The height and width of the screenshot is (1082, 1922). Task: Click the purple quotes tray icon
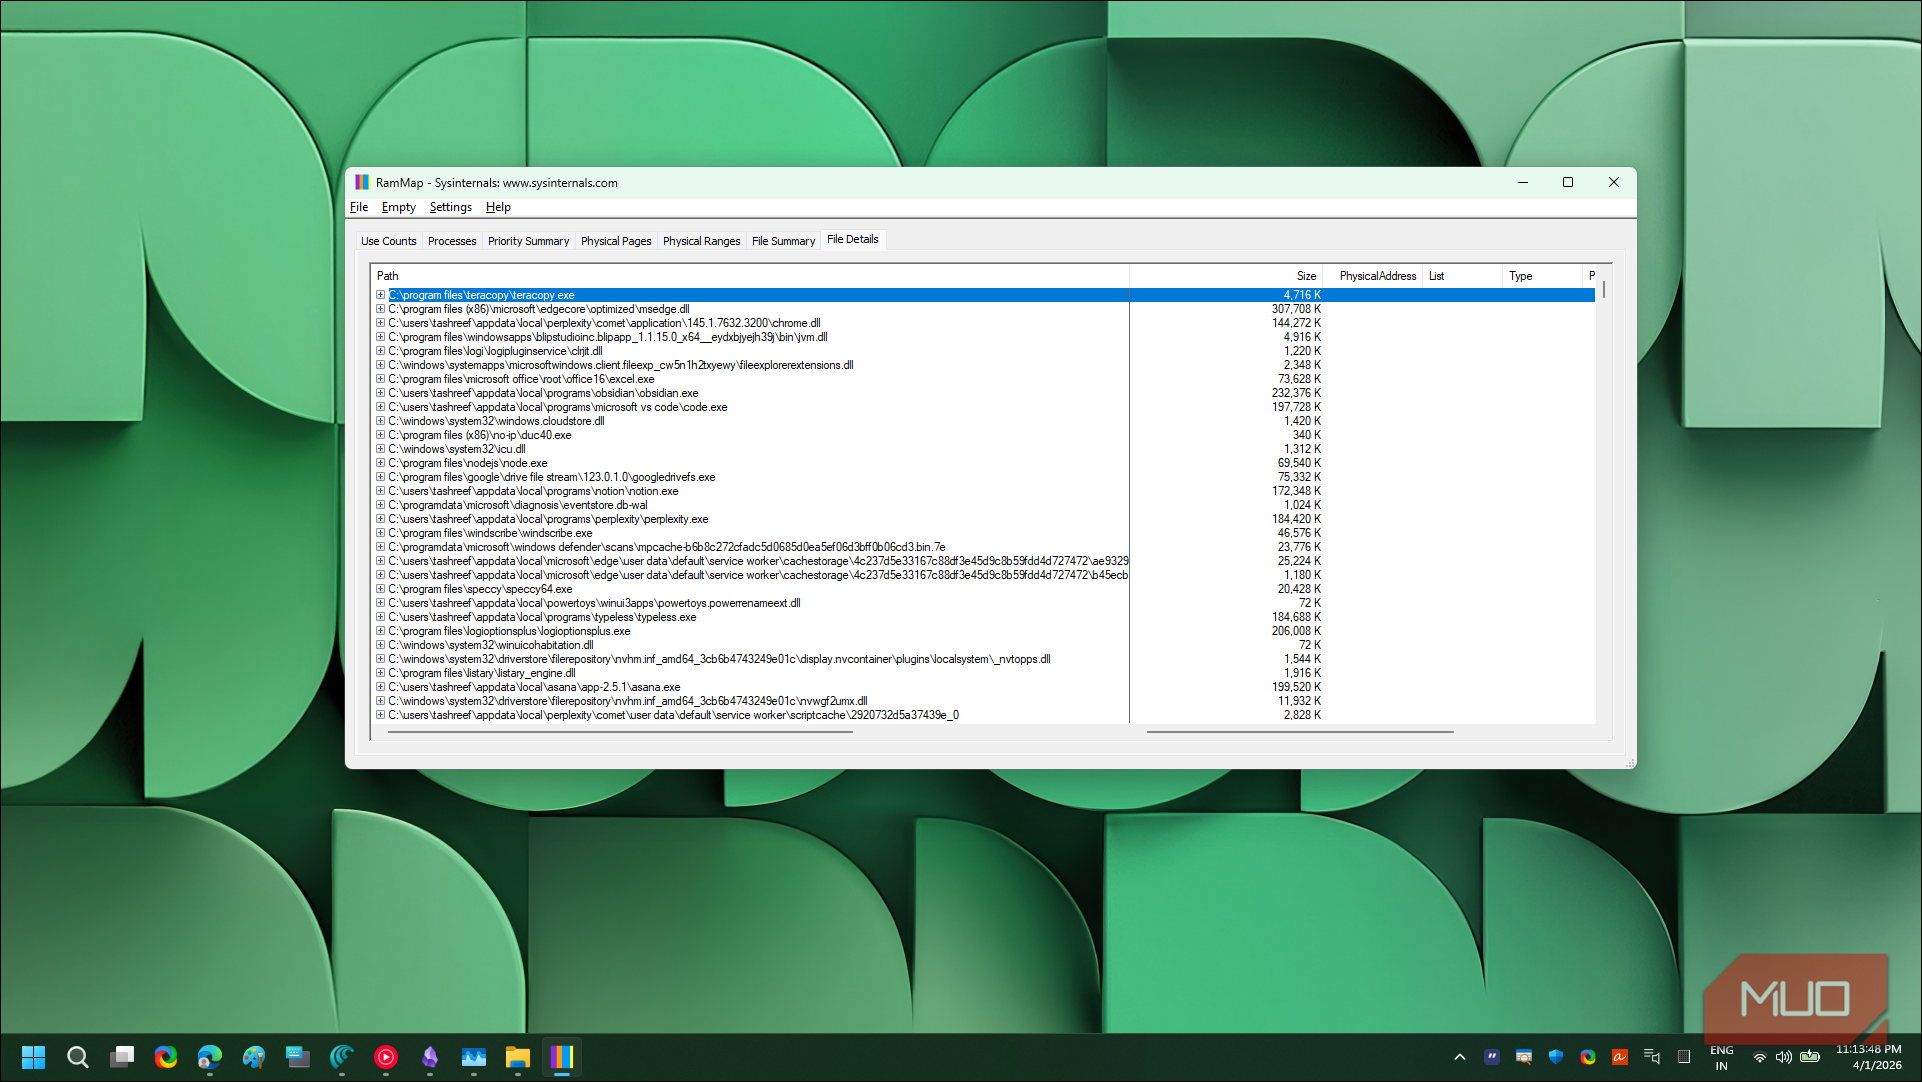pos(1492,1057)
